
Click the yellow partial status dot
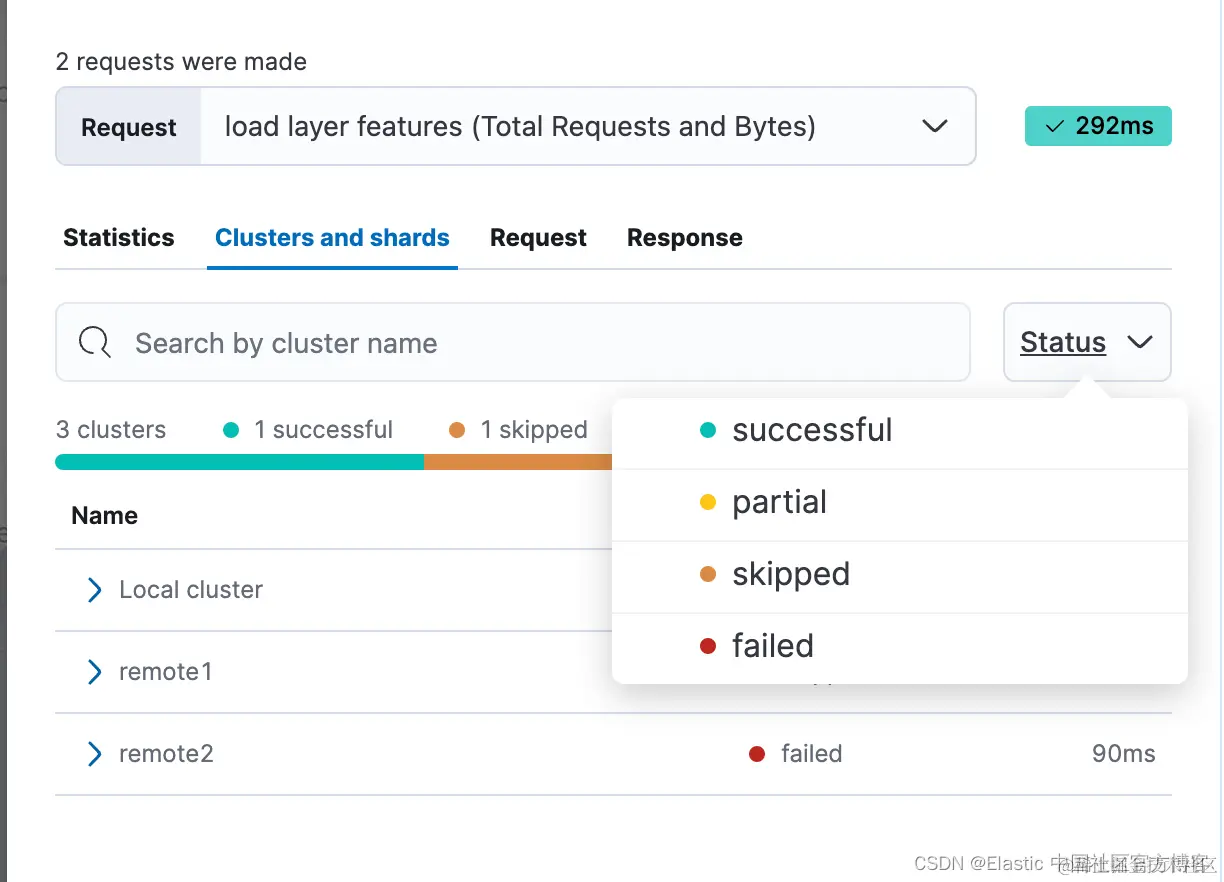708,502
